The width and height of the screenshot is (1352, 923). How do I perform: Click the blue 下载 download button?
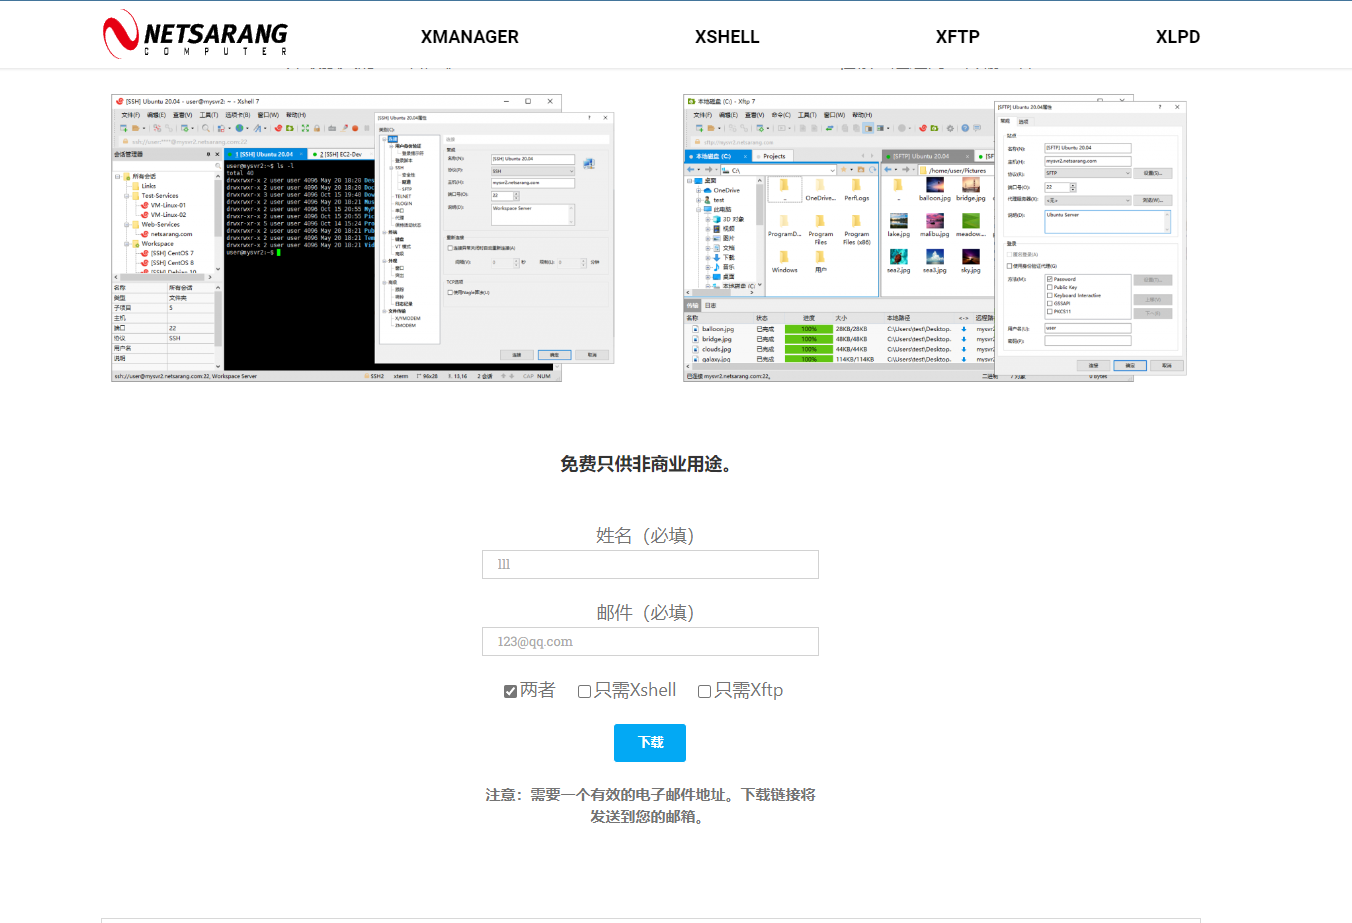pos(650,742)
